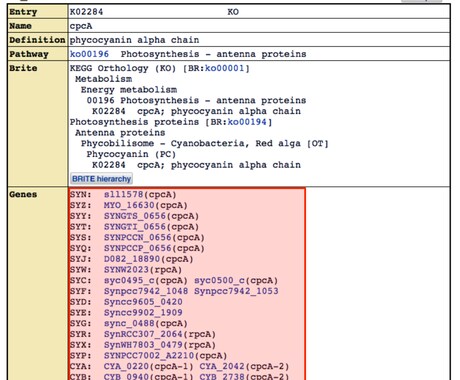Click the Pathway row label
The width and height of the screenshot is (460, 380).
click(29, 54)
